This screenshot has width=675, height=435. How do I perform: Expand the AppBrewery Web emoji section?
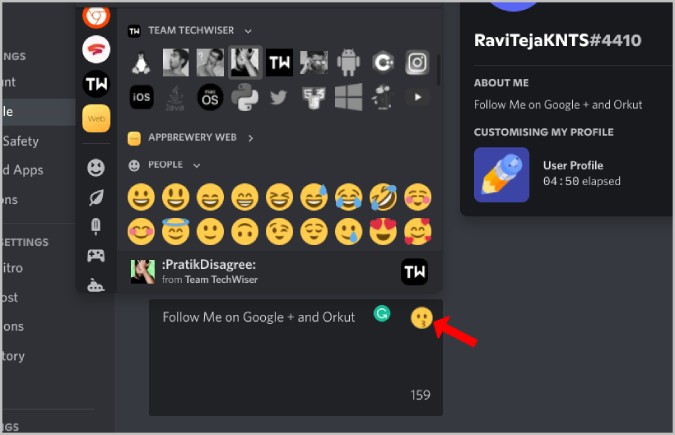251,138
